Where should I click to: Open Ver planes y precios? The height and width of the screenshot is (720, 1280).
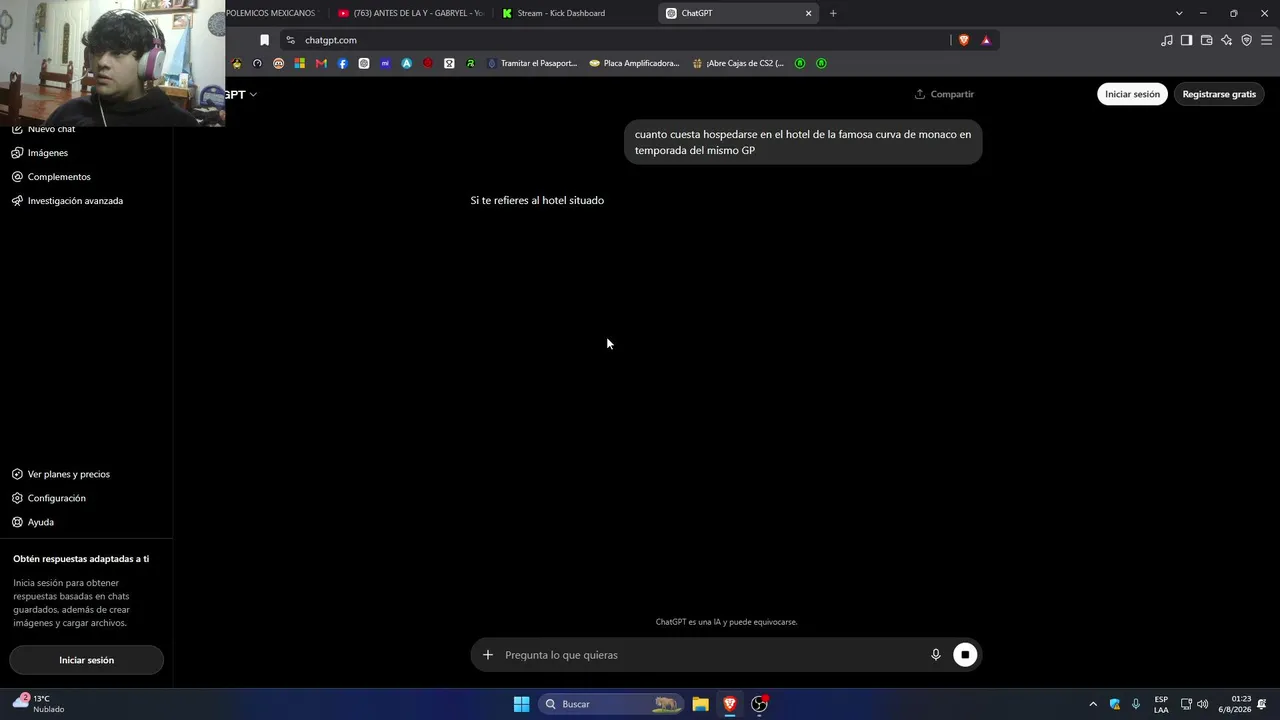tap(69, 474)
